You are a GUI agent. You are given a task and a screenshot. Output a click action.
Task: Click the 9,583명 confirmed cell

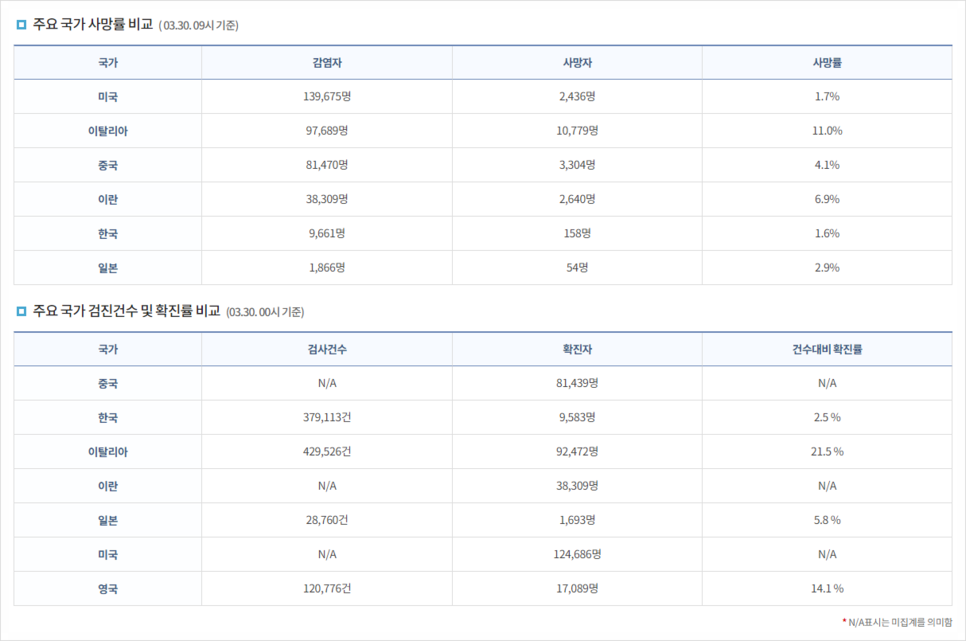point(577,417)
